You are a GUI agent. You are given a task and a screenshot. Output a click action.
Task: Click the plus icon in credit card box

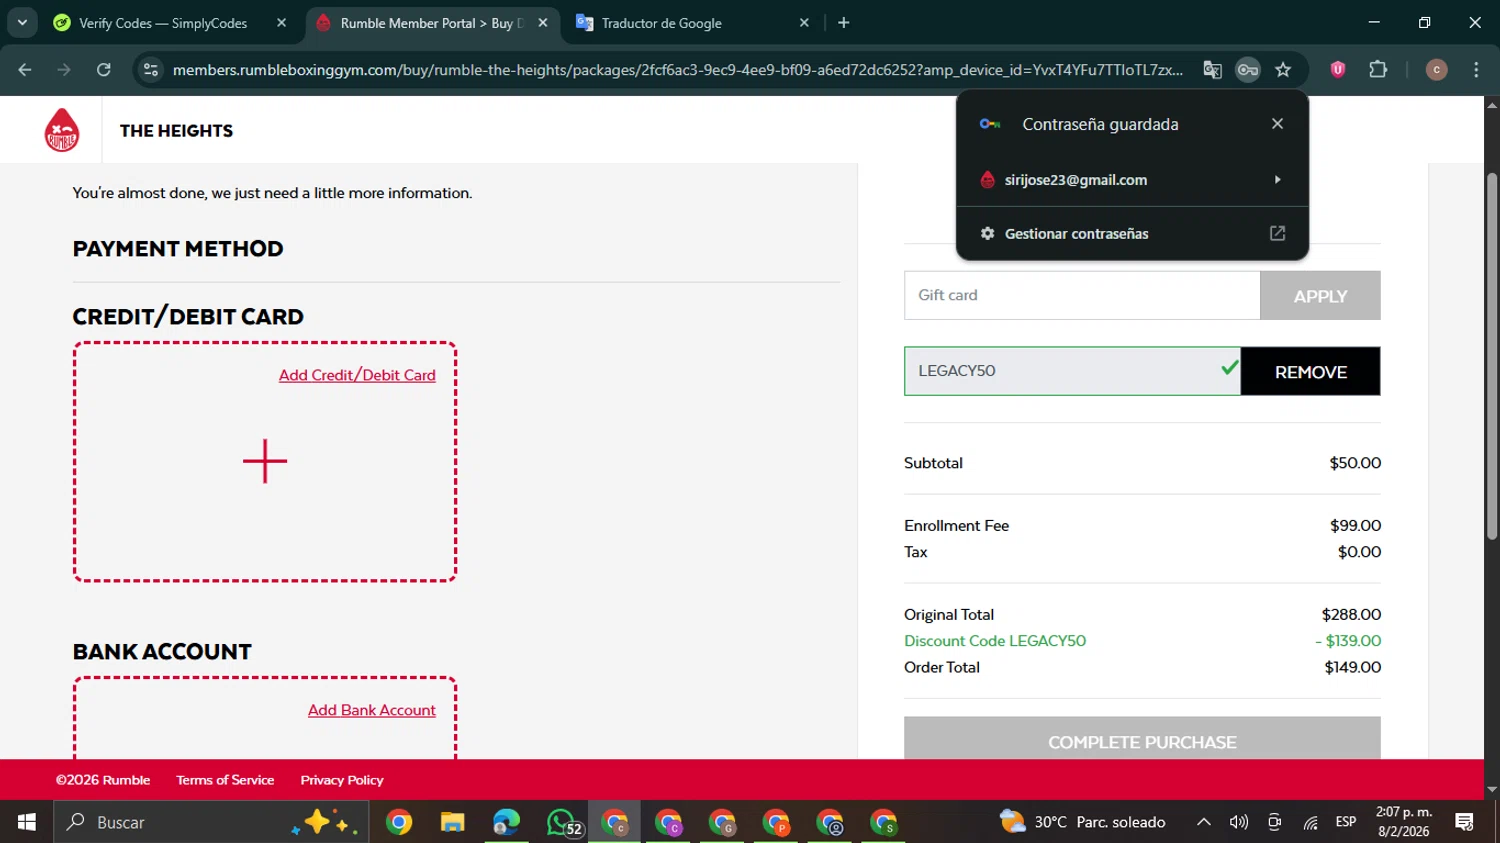(x=265, y=461)
